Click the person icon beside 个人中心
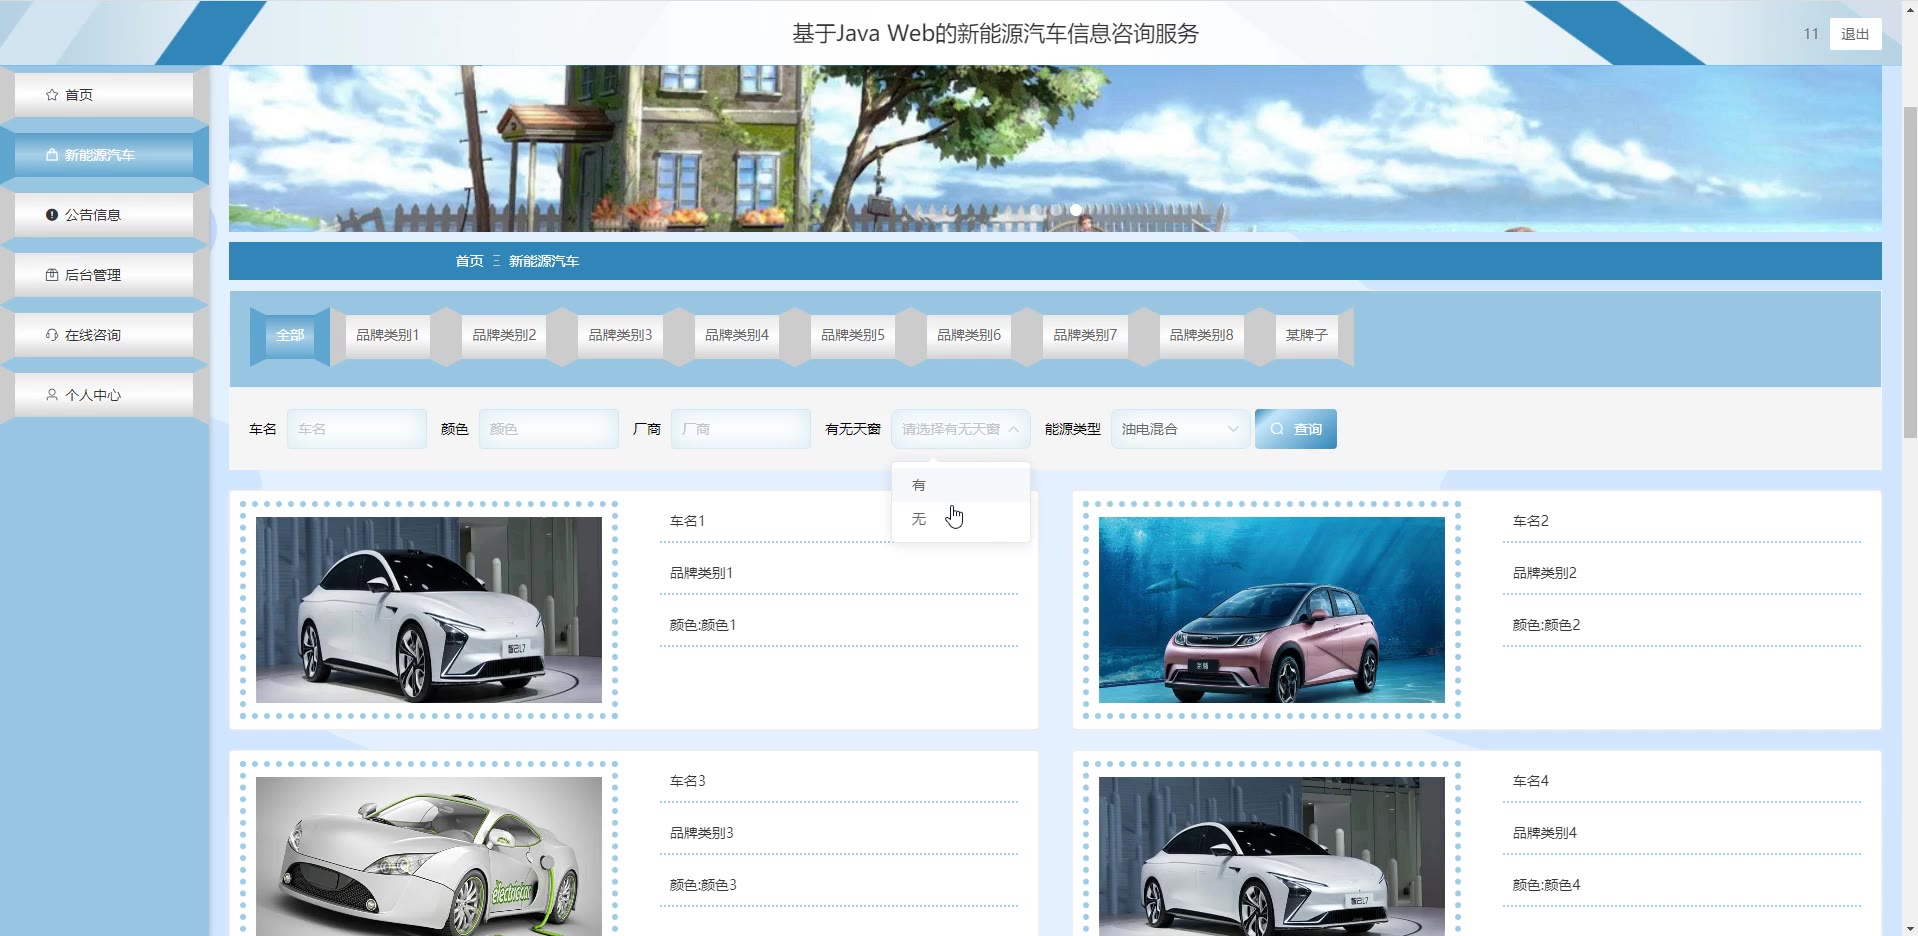The height and width of the screenshot is (936, 1918). click(x=52, y=395)
